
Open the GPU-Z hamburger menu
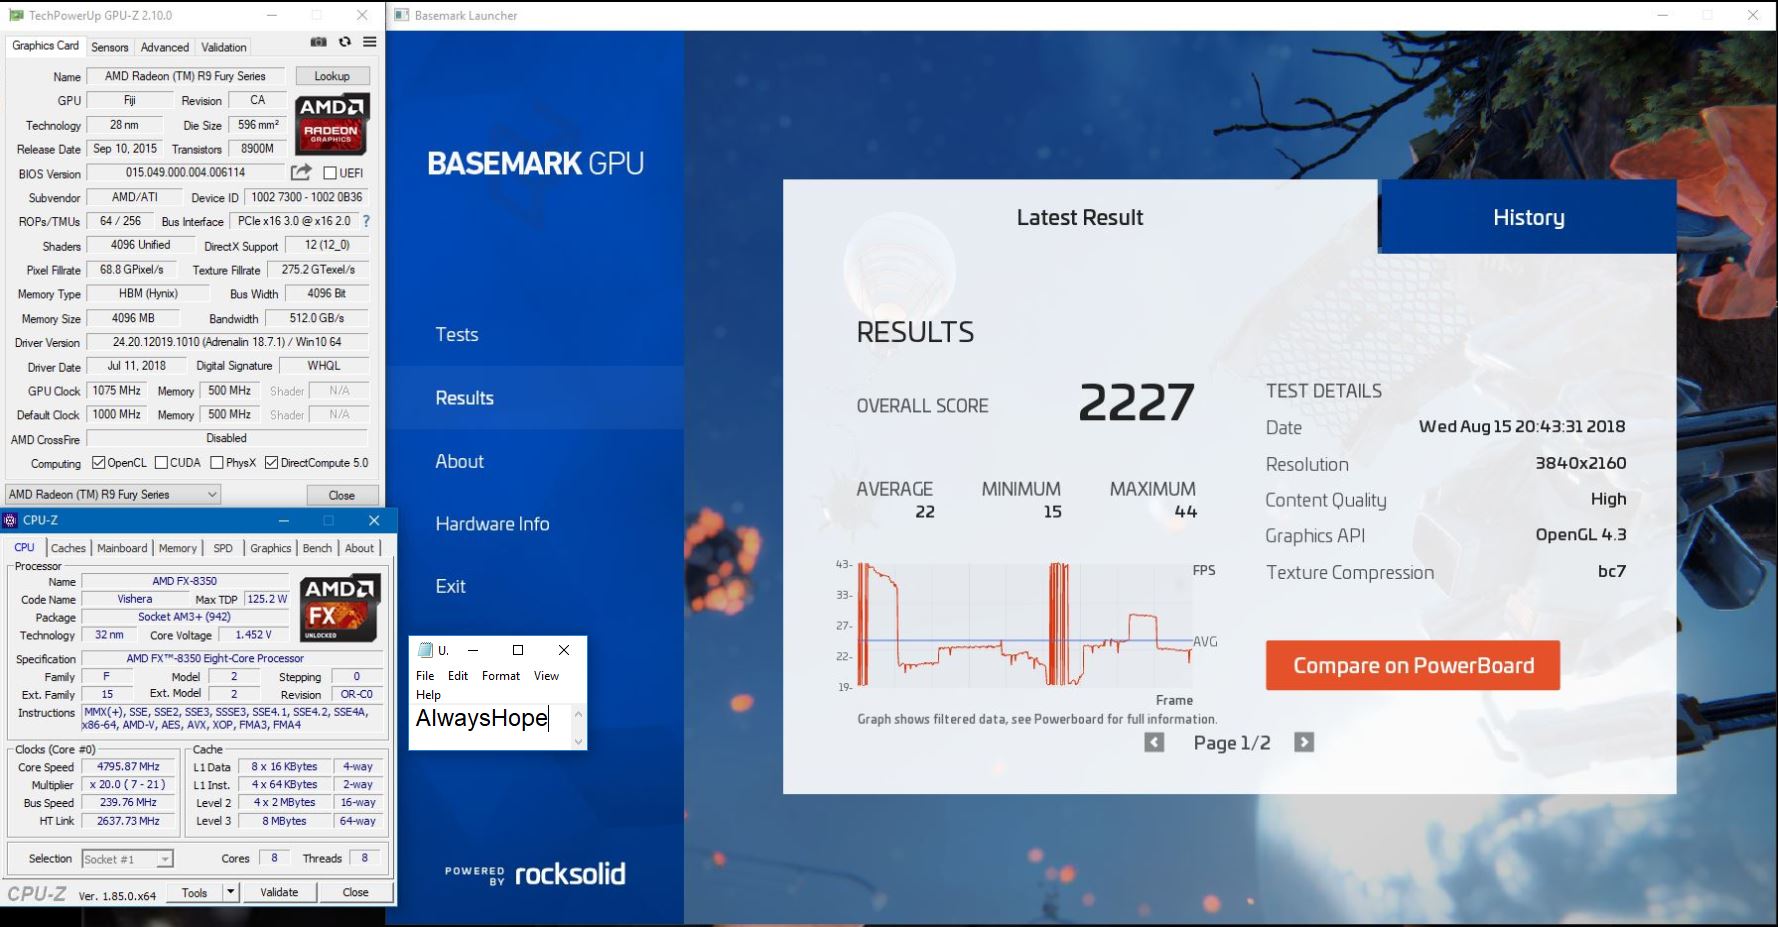[x=370, y=42]
